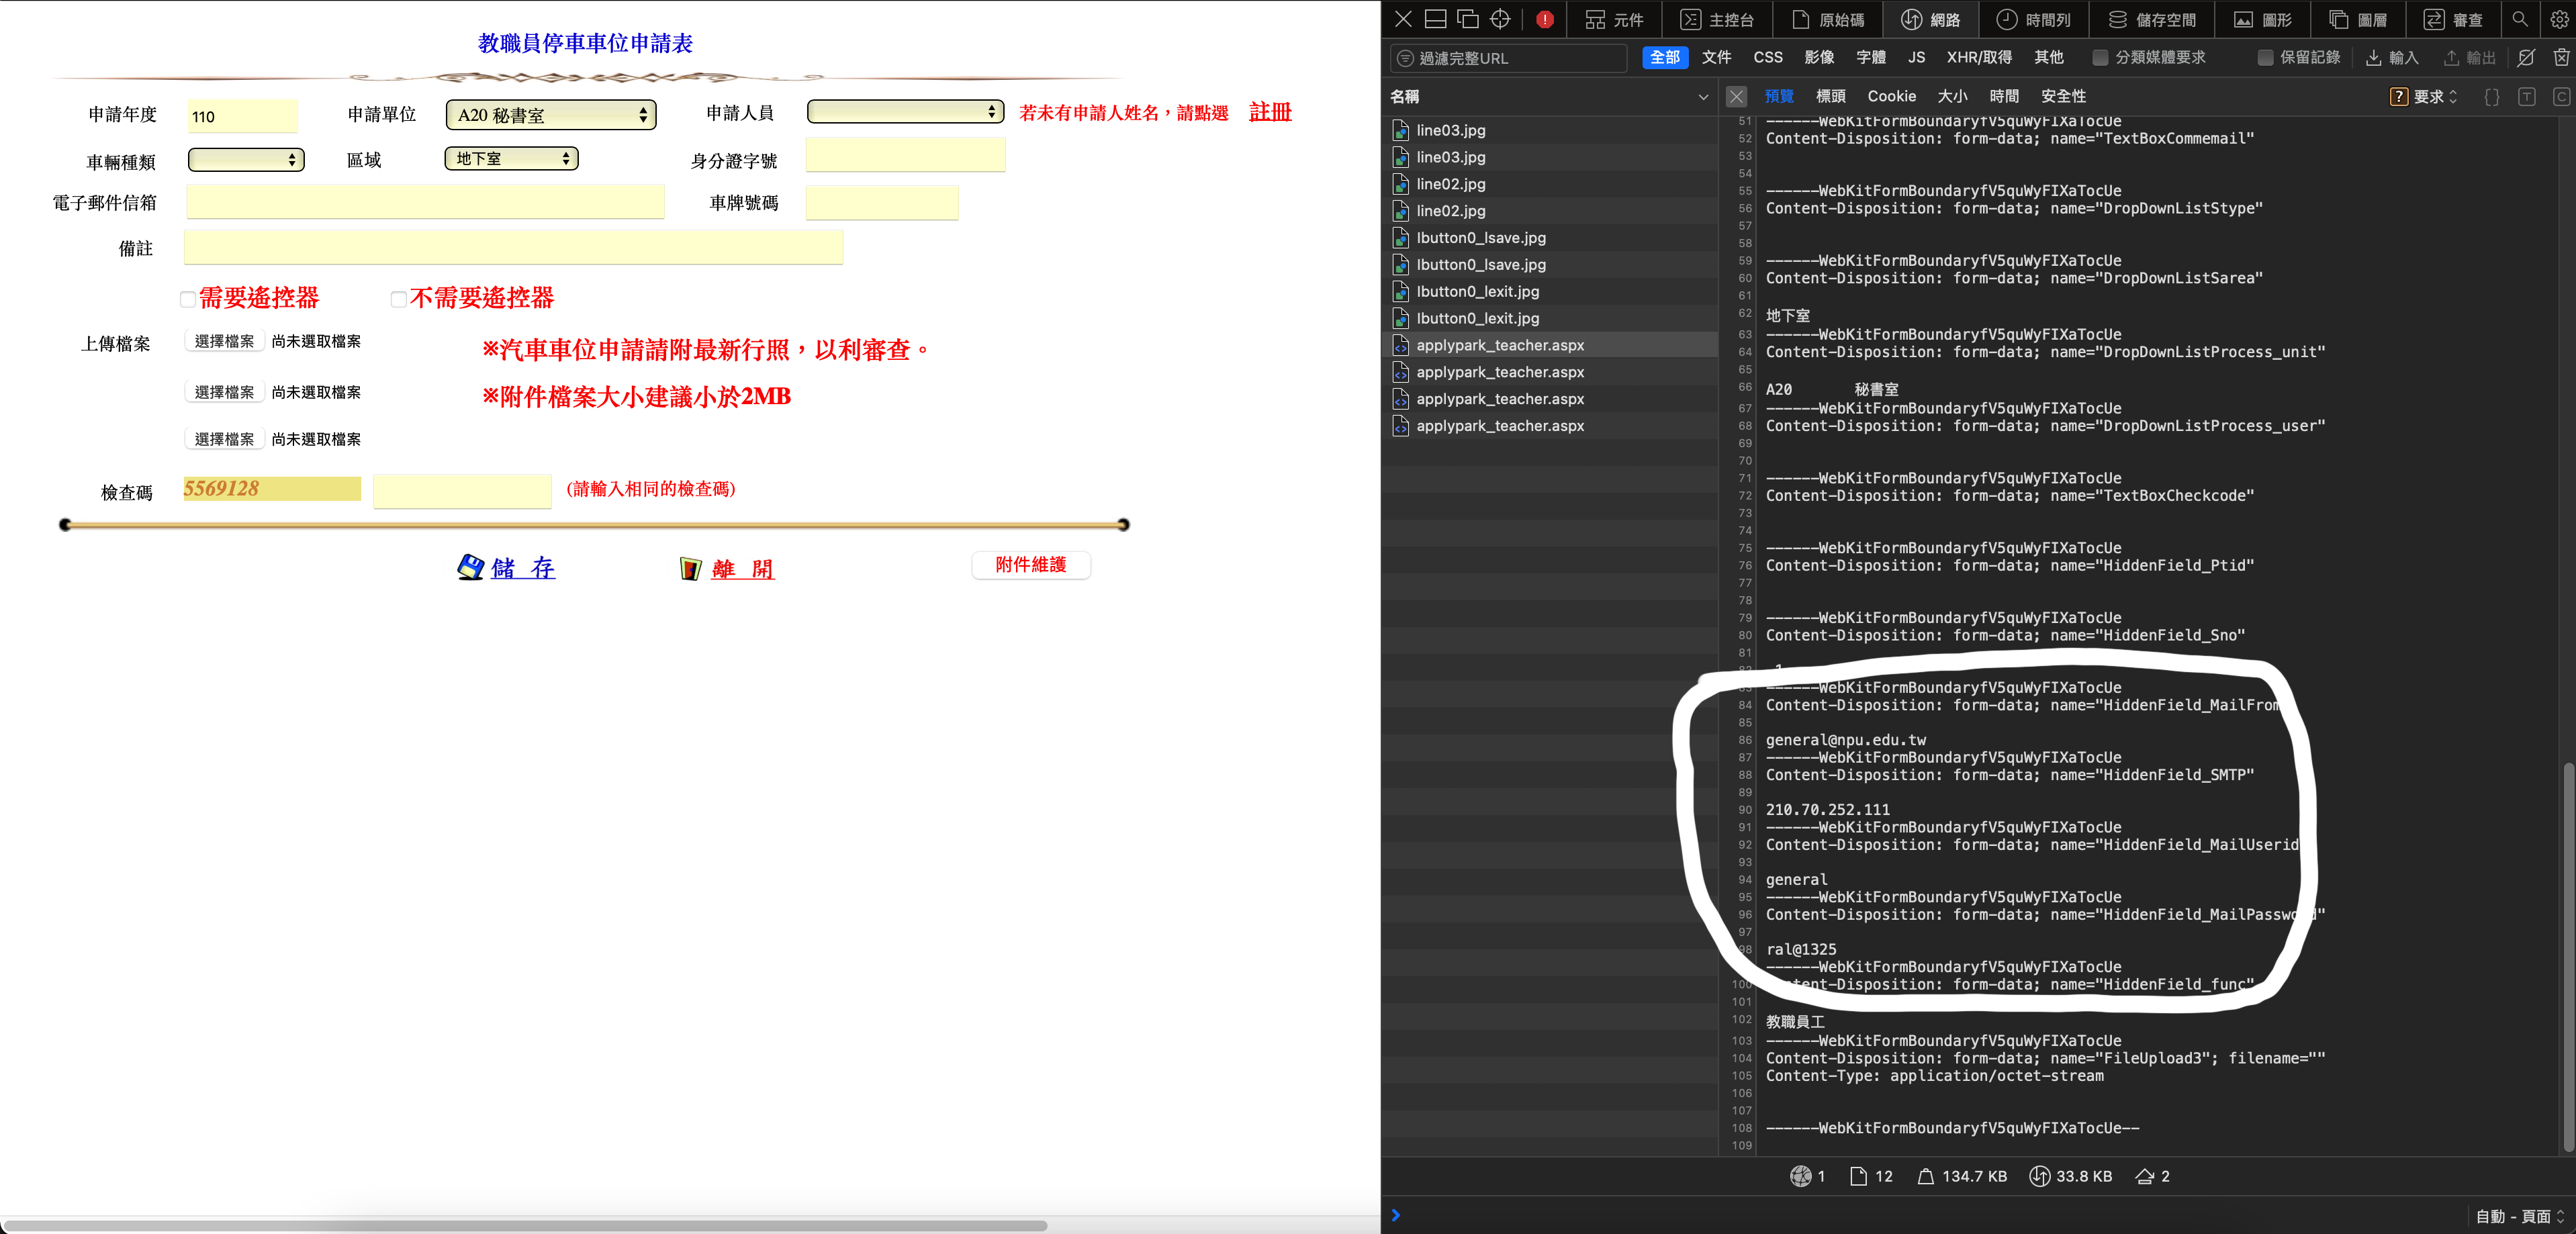The image size is (2576, 1234).
Task: Enable 保留記錄 checkbox
Action: pyautogui.click(x=2265, y=57)
